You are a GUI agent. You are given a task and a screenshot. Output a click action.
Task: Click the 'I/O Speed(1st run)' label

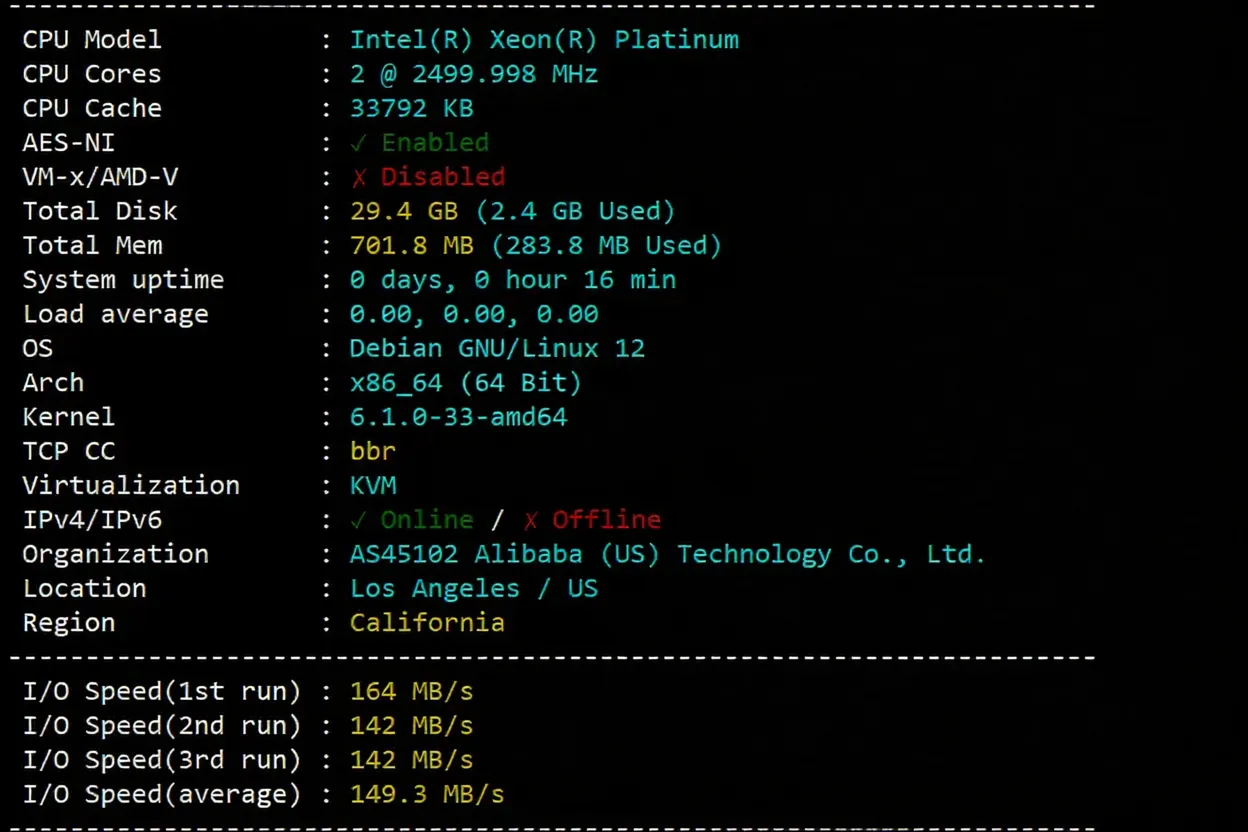162,691
